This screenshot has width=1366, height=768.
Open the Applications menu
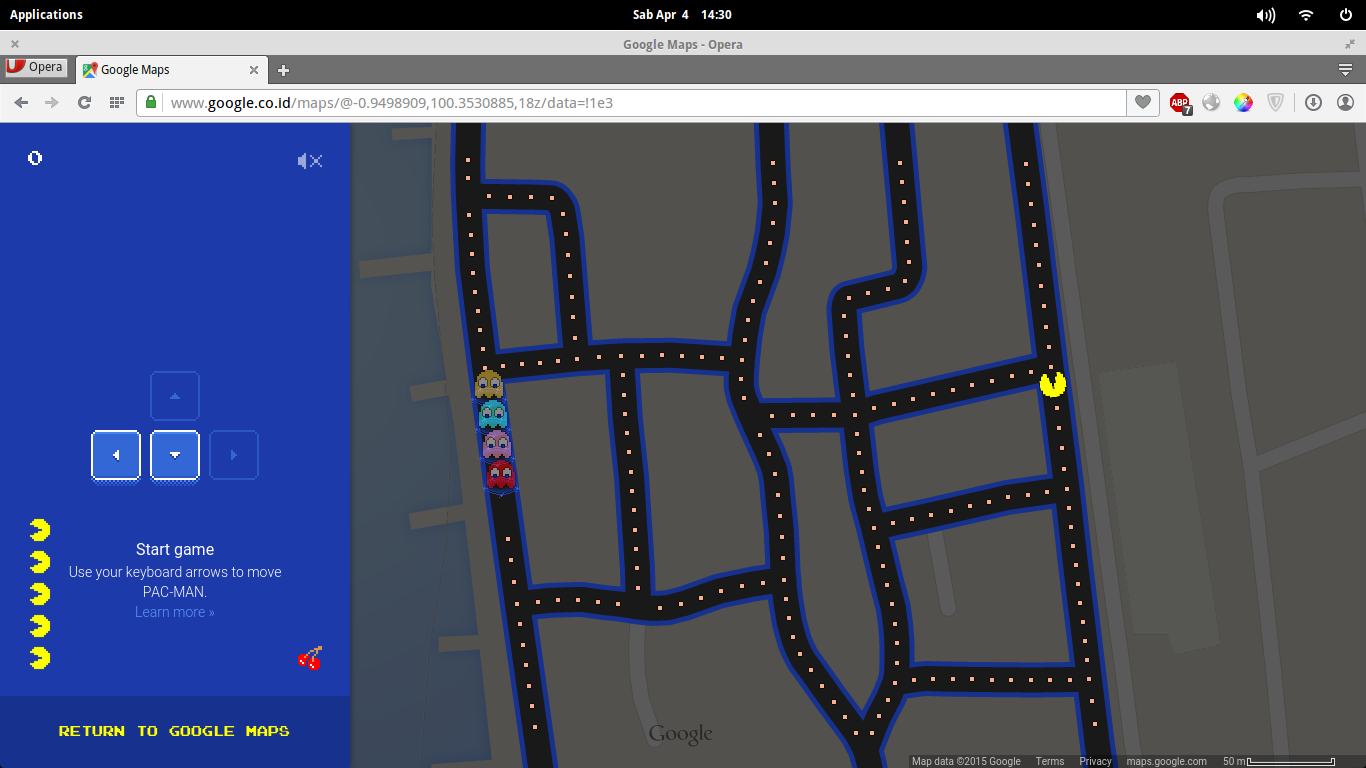(x=46, y=14)
